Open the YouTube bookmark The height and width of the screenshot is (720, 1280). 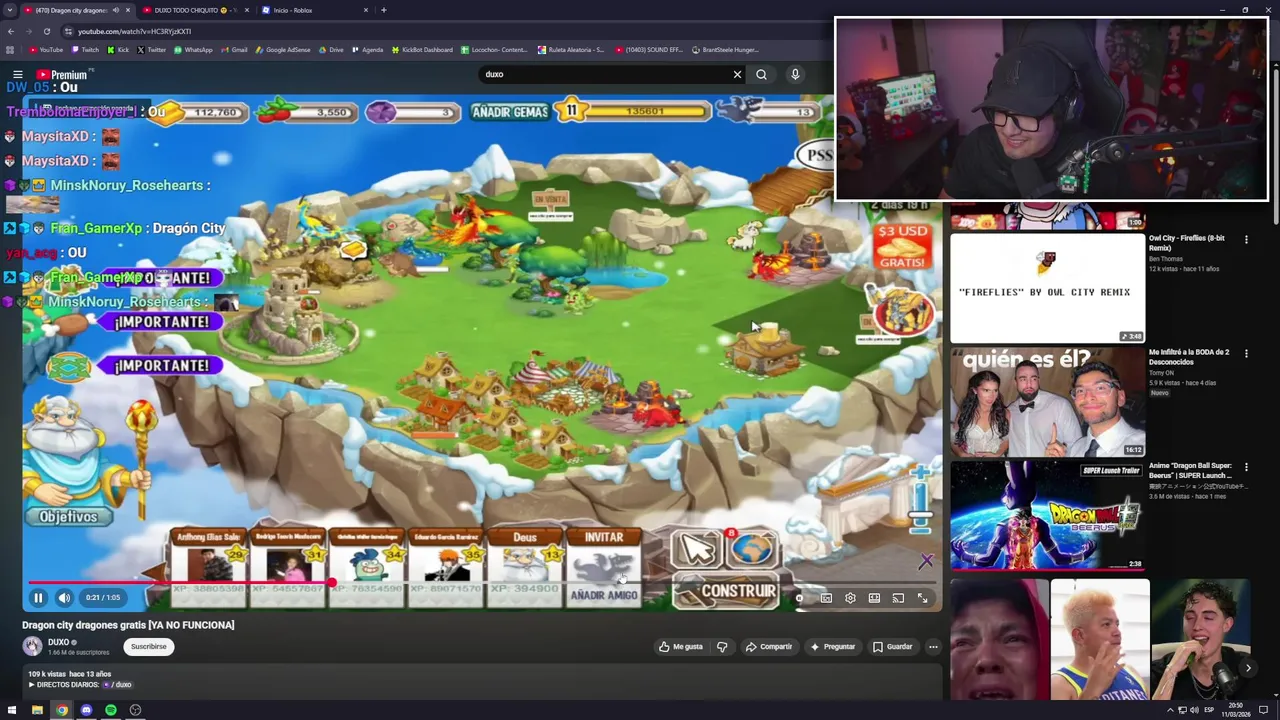click(46, 50)
